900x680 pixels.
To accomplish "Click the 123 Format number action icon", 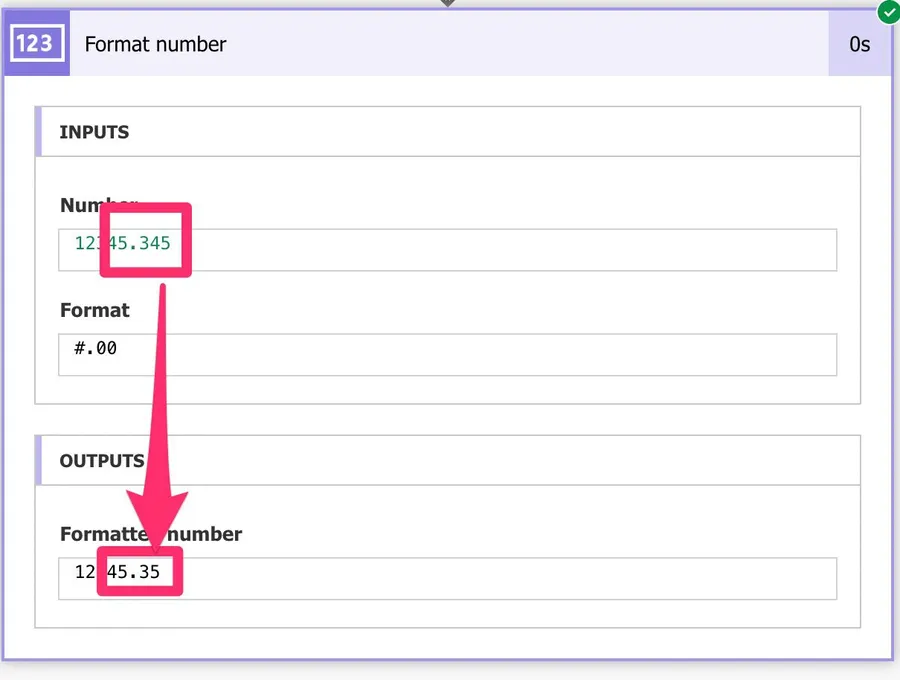I will pyautogui.click(x=36, y=44).
